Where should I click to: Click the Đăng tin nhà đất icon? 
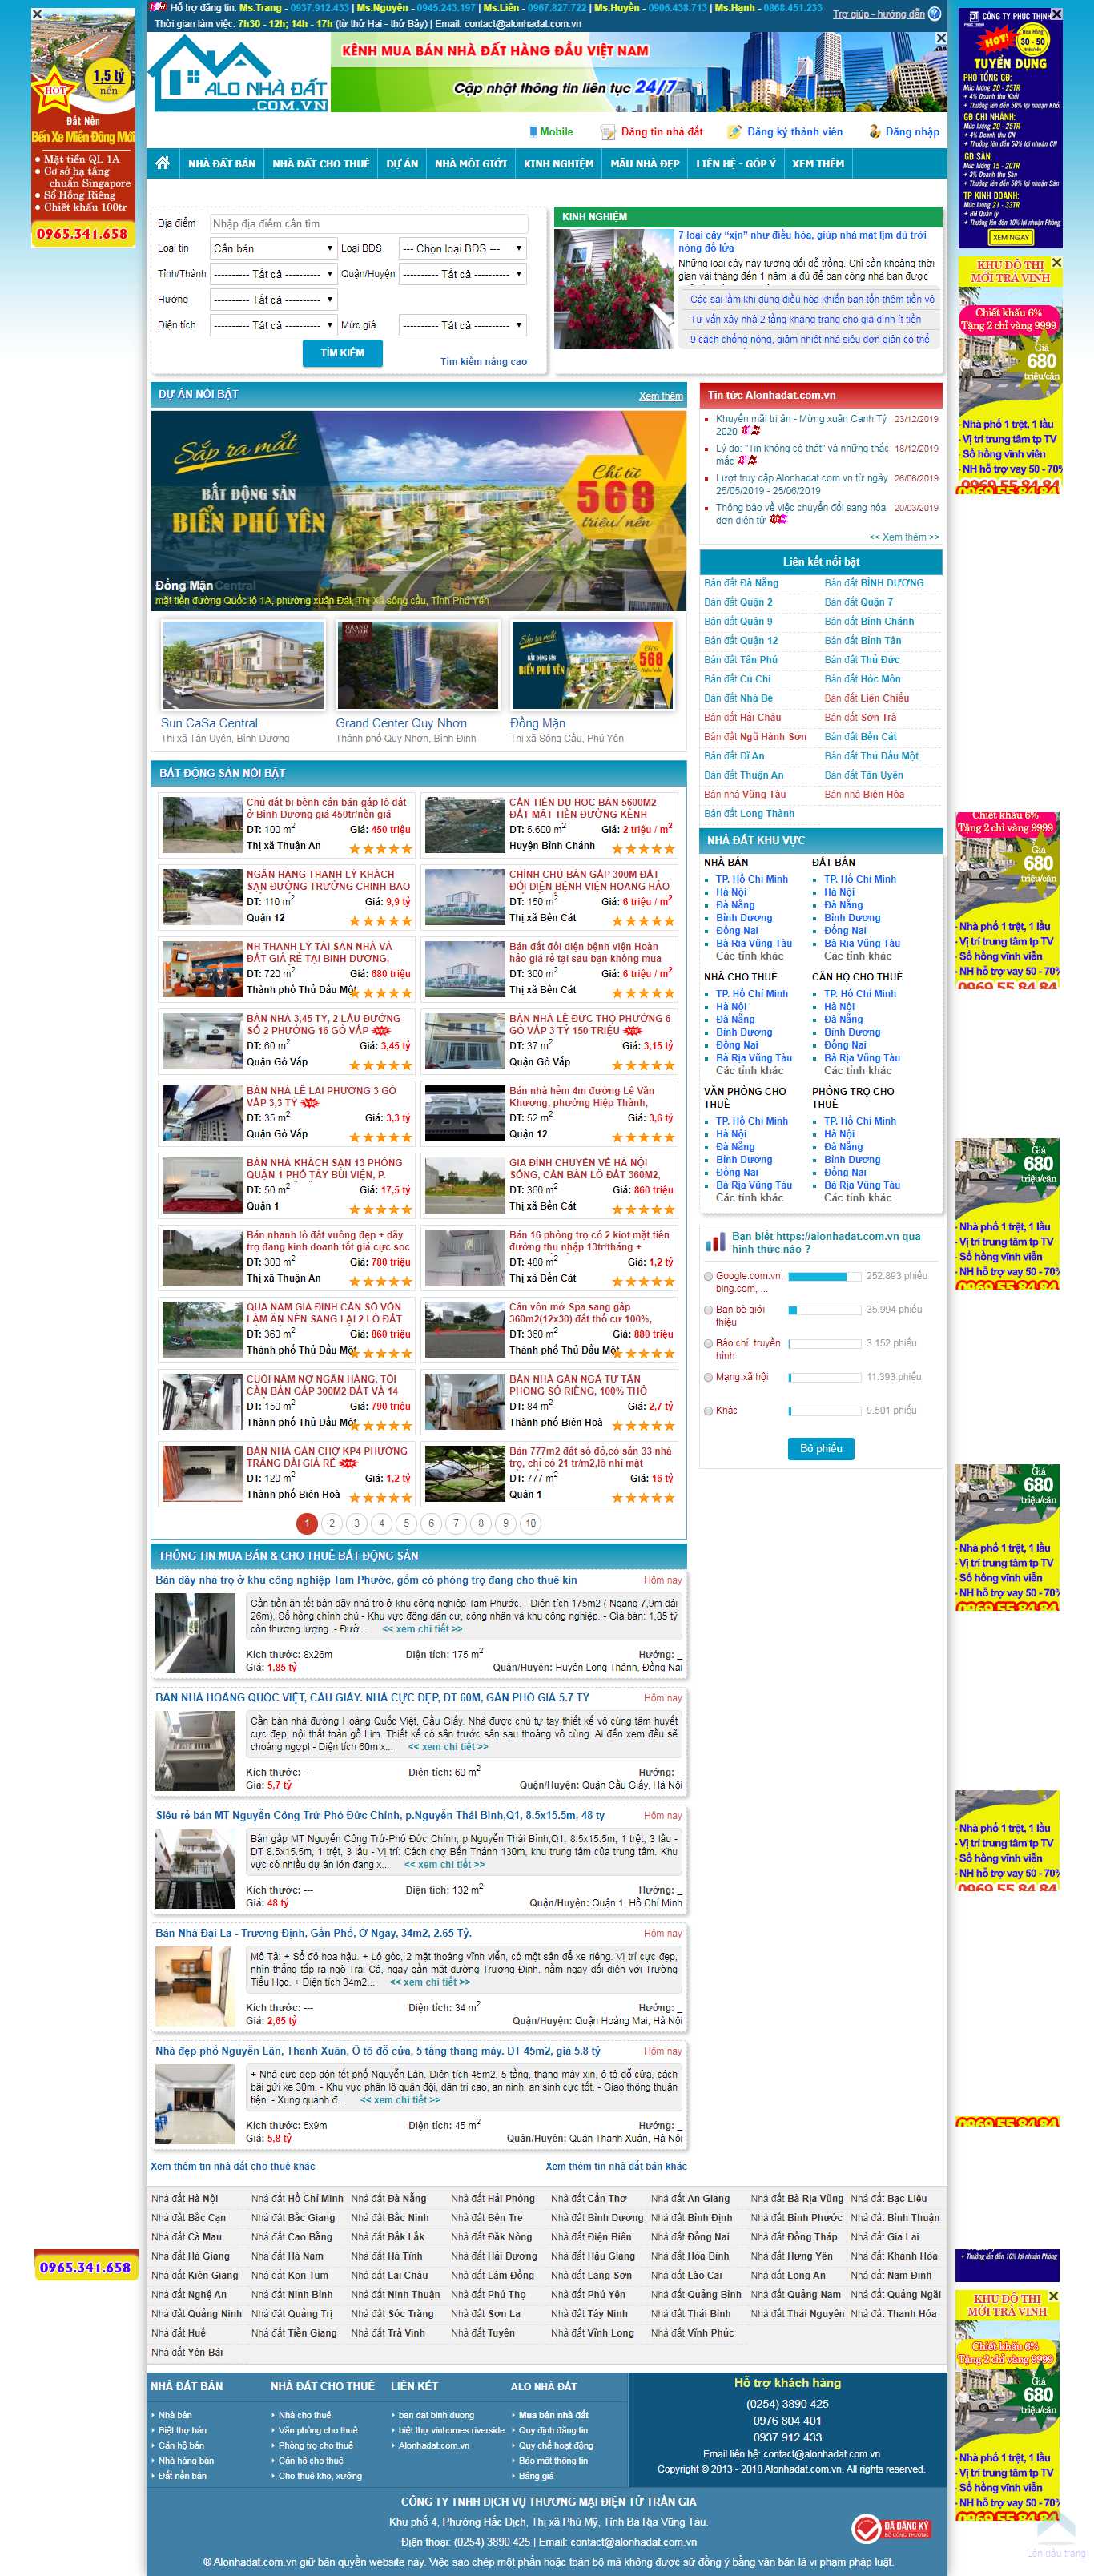tap(607, 132)
